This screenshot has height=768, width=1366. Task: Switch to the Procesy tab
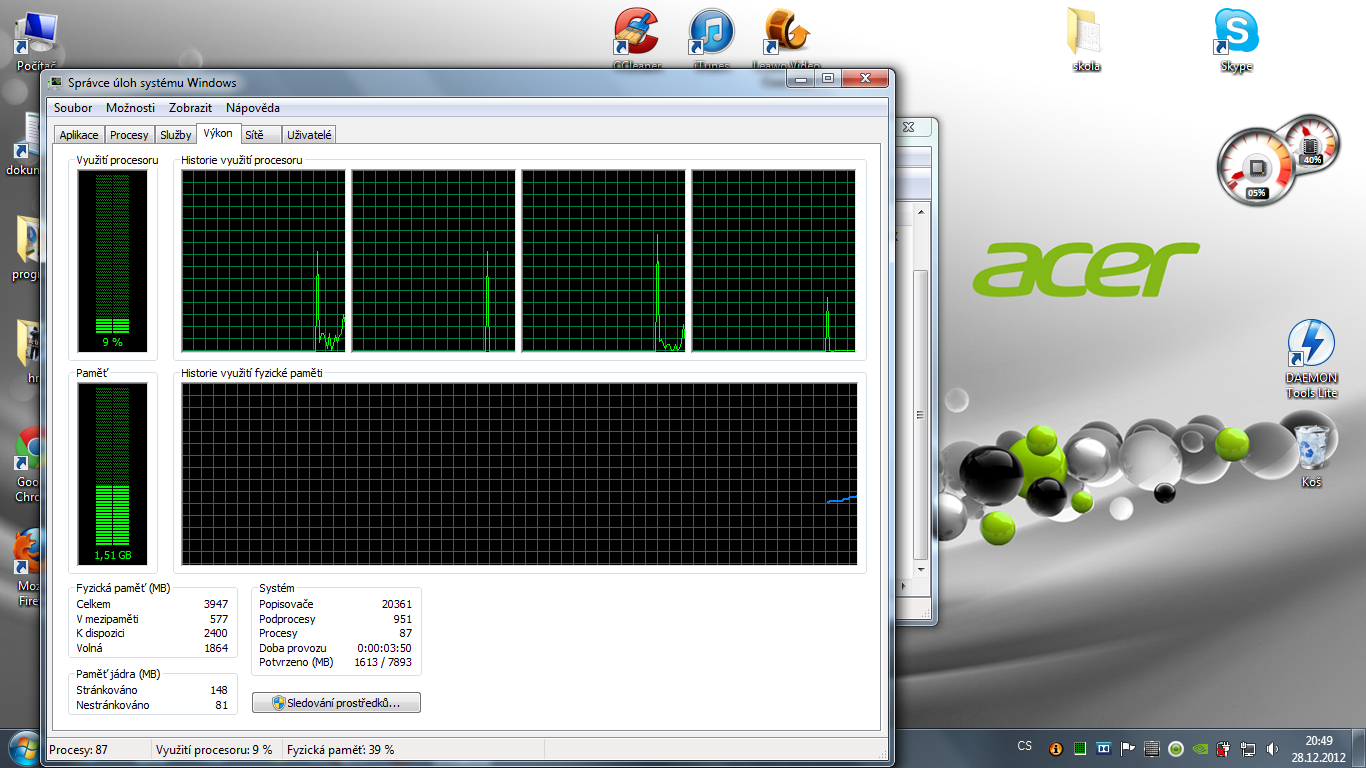coord(129,135)
